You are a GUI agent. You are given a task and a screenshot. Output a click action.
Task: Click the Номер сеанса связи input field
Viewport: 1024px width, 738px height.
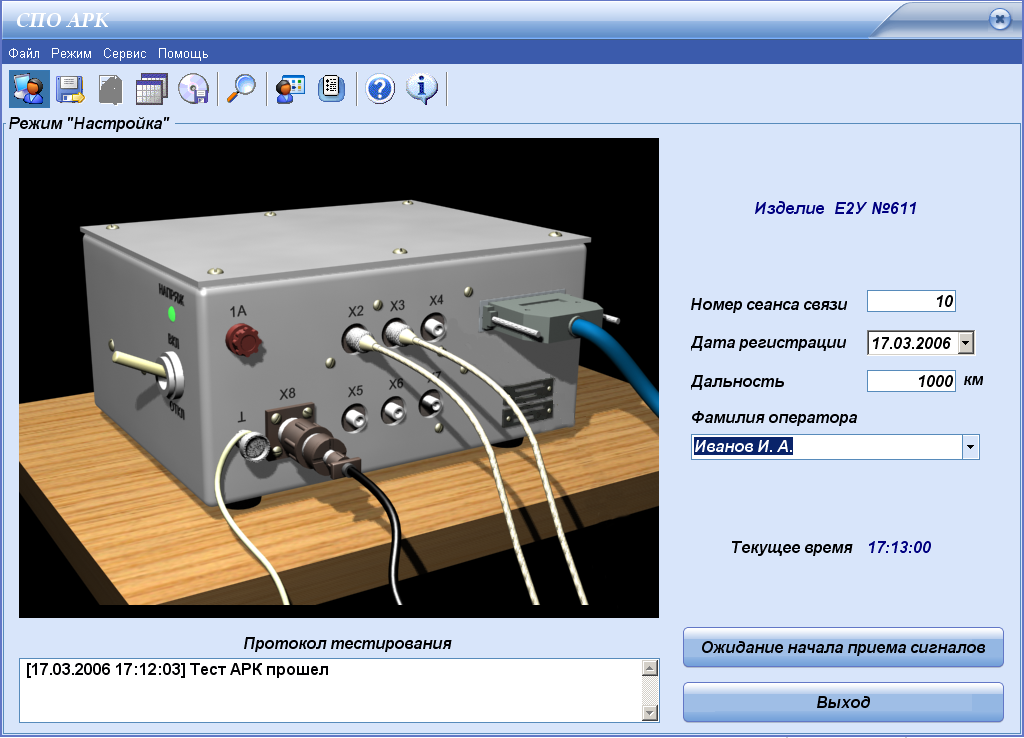(x=911, y=301)
